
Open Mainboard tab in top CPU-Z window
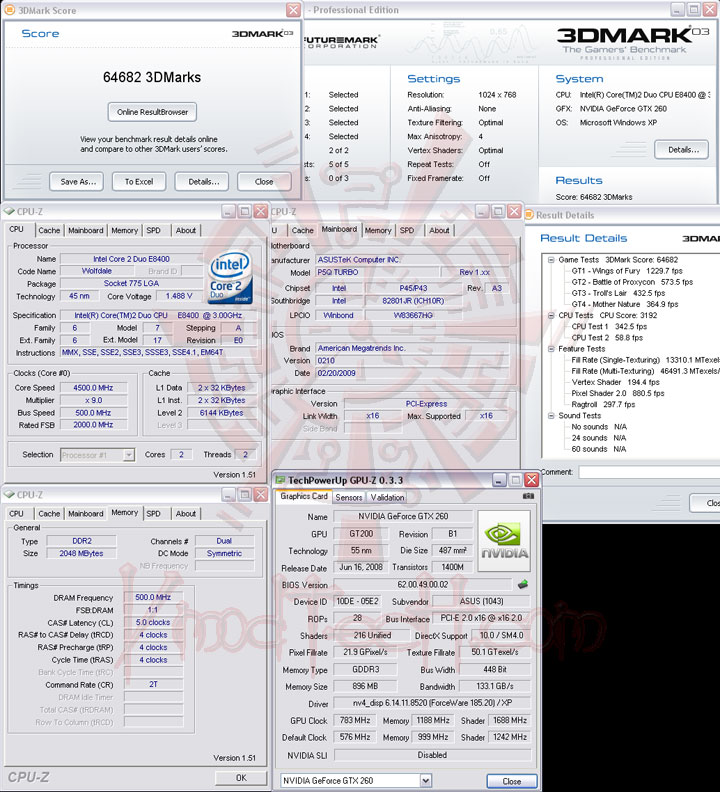pos(85,230)
